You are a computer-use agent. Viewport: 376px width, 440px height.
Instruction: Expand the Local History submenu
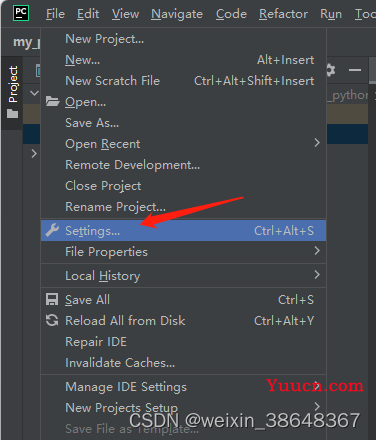317,275
